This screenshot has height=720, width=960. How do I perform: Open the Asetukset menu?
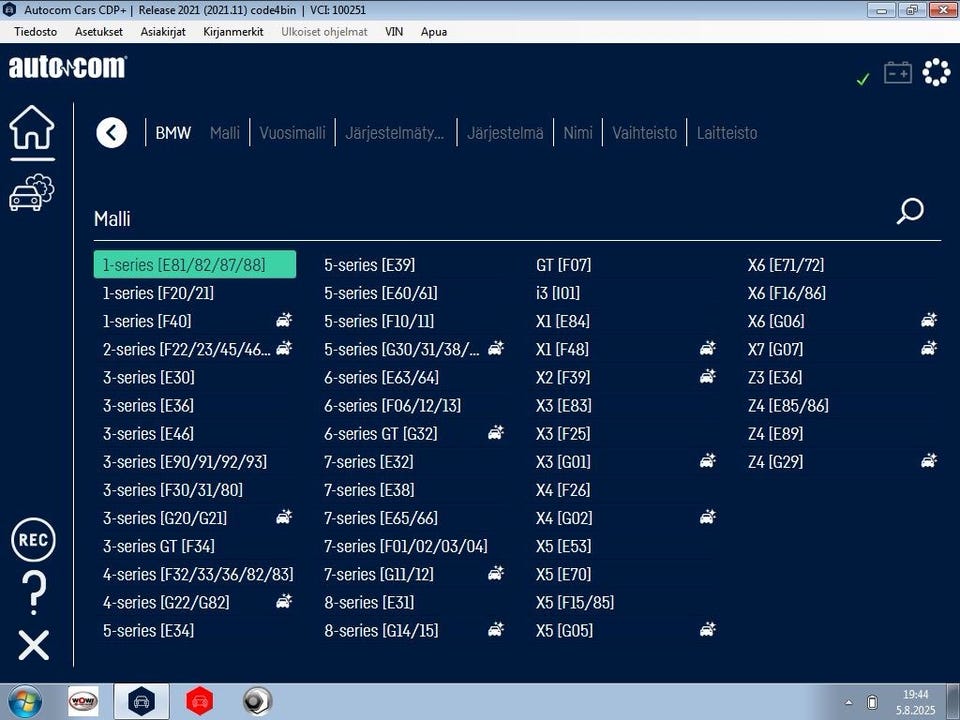[99, 32]
